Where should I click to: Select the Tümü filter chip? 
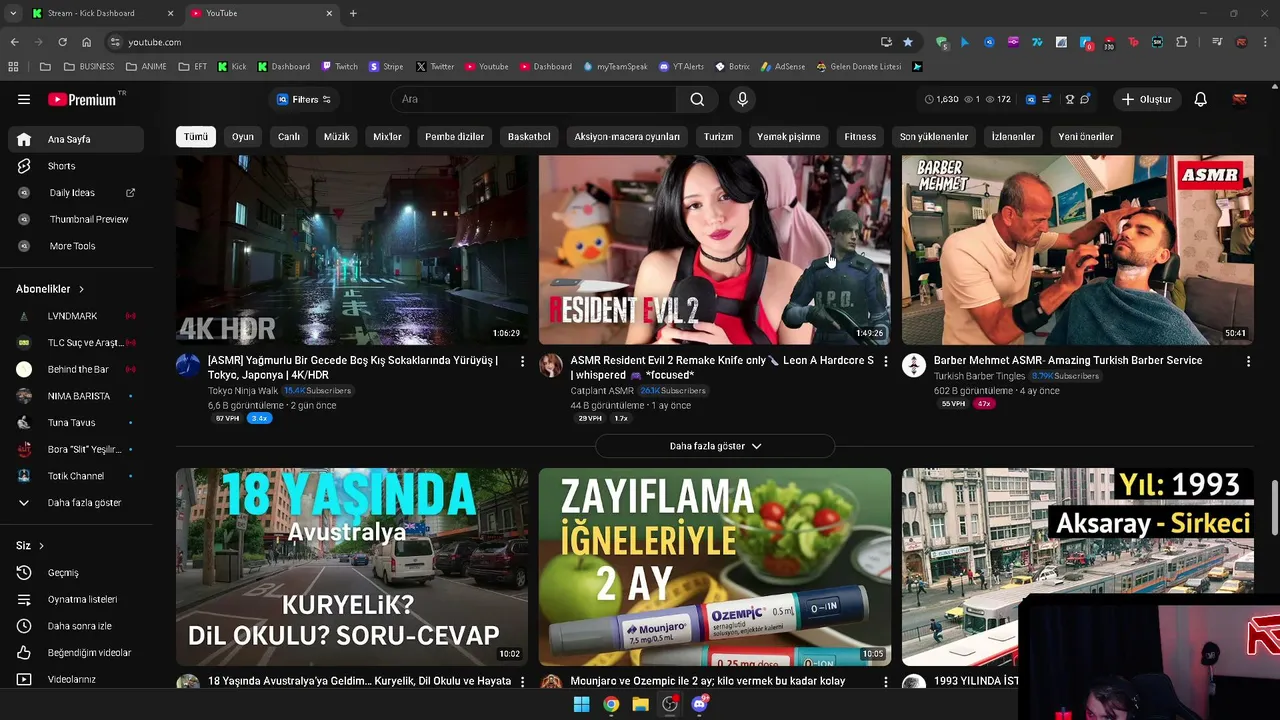[x=196, y=136]
